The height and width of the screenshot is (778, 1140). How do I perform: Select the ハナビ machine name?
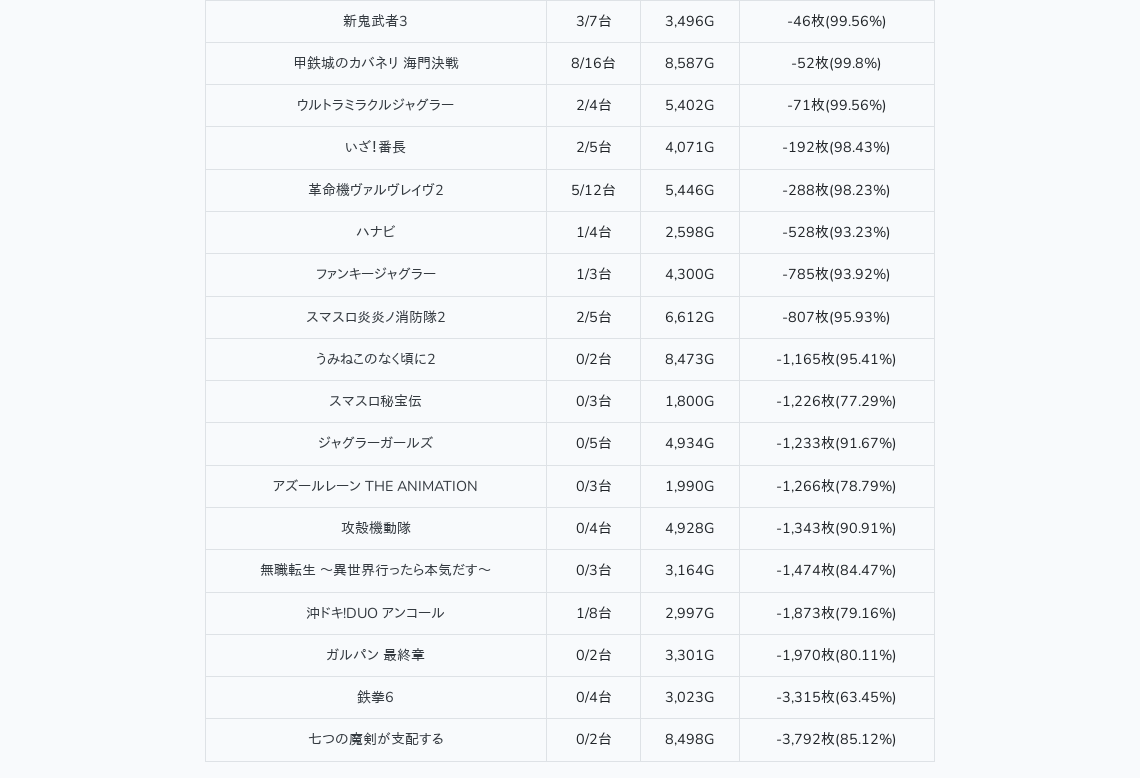click(x=375, y=232)
